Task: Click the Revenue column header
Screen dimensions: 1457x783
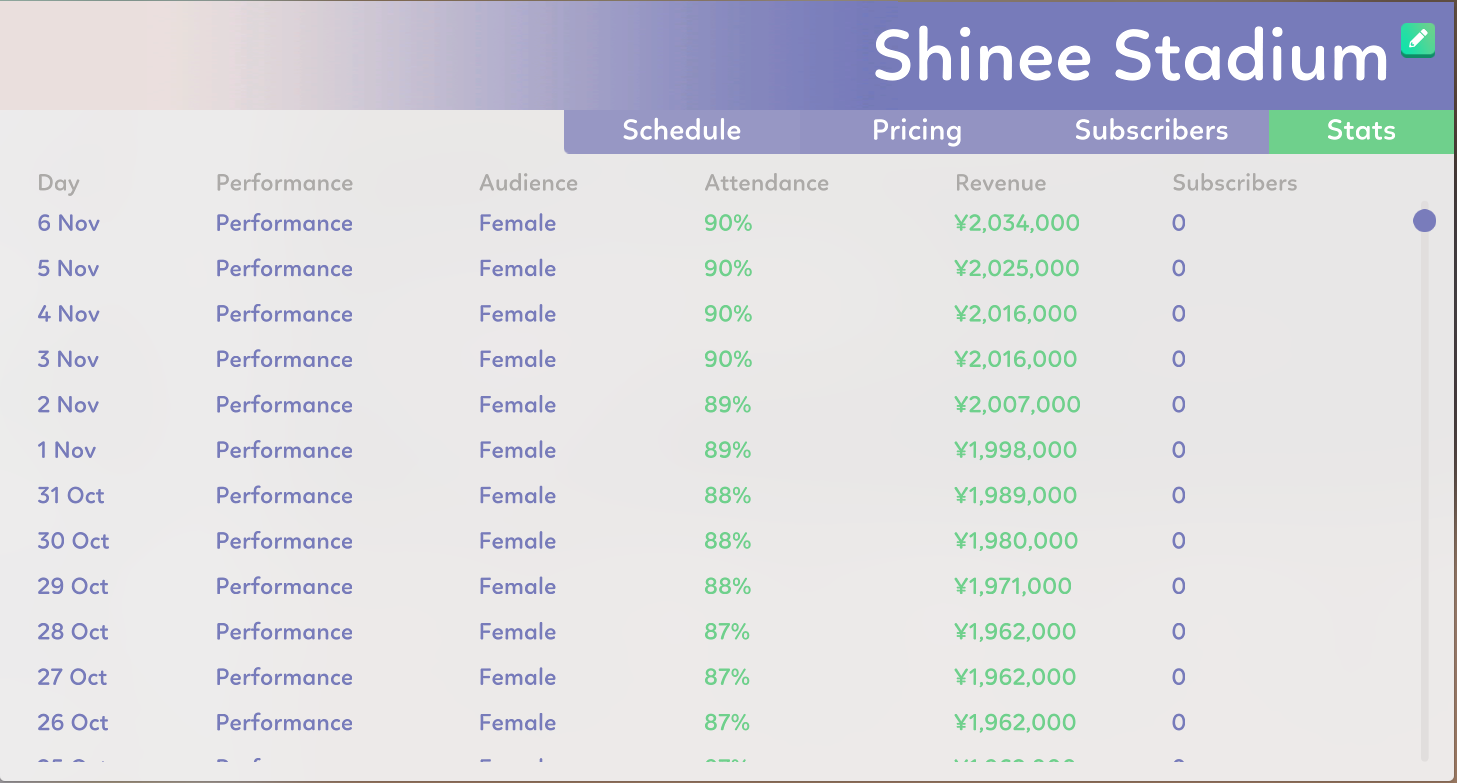Action: coord(1000,183)
